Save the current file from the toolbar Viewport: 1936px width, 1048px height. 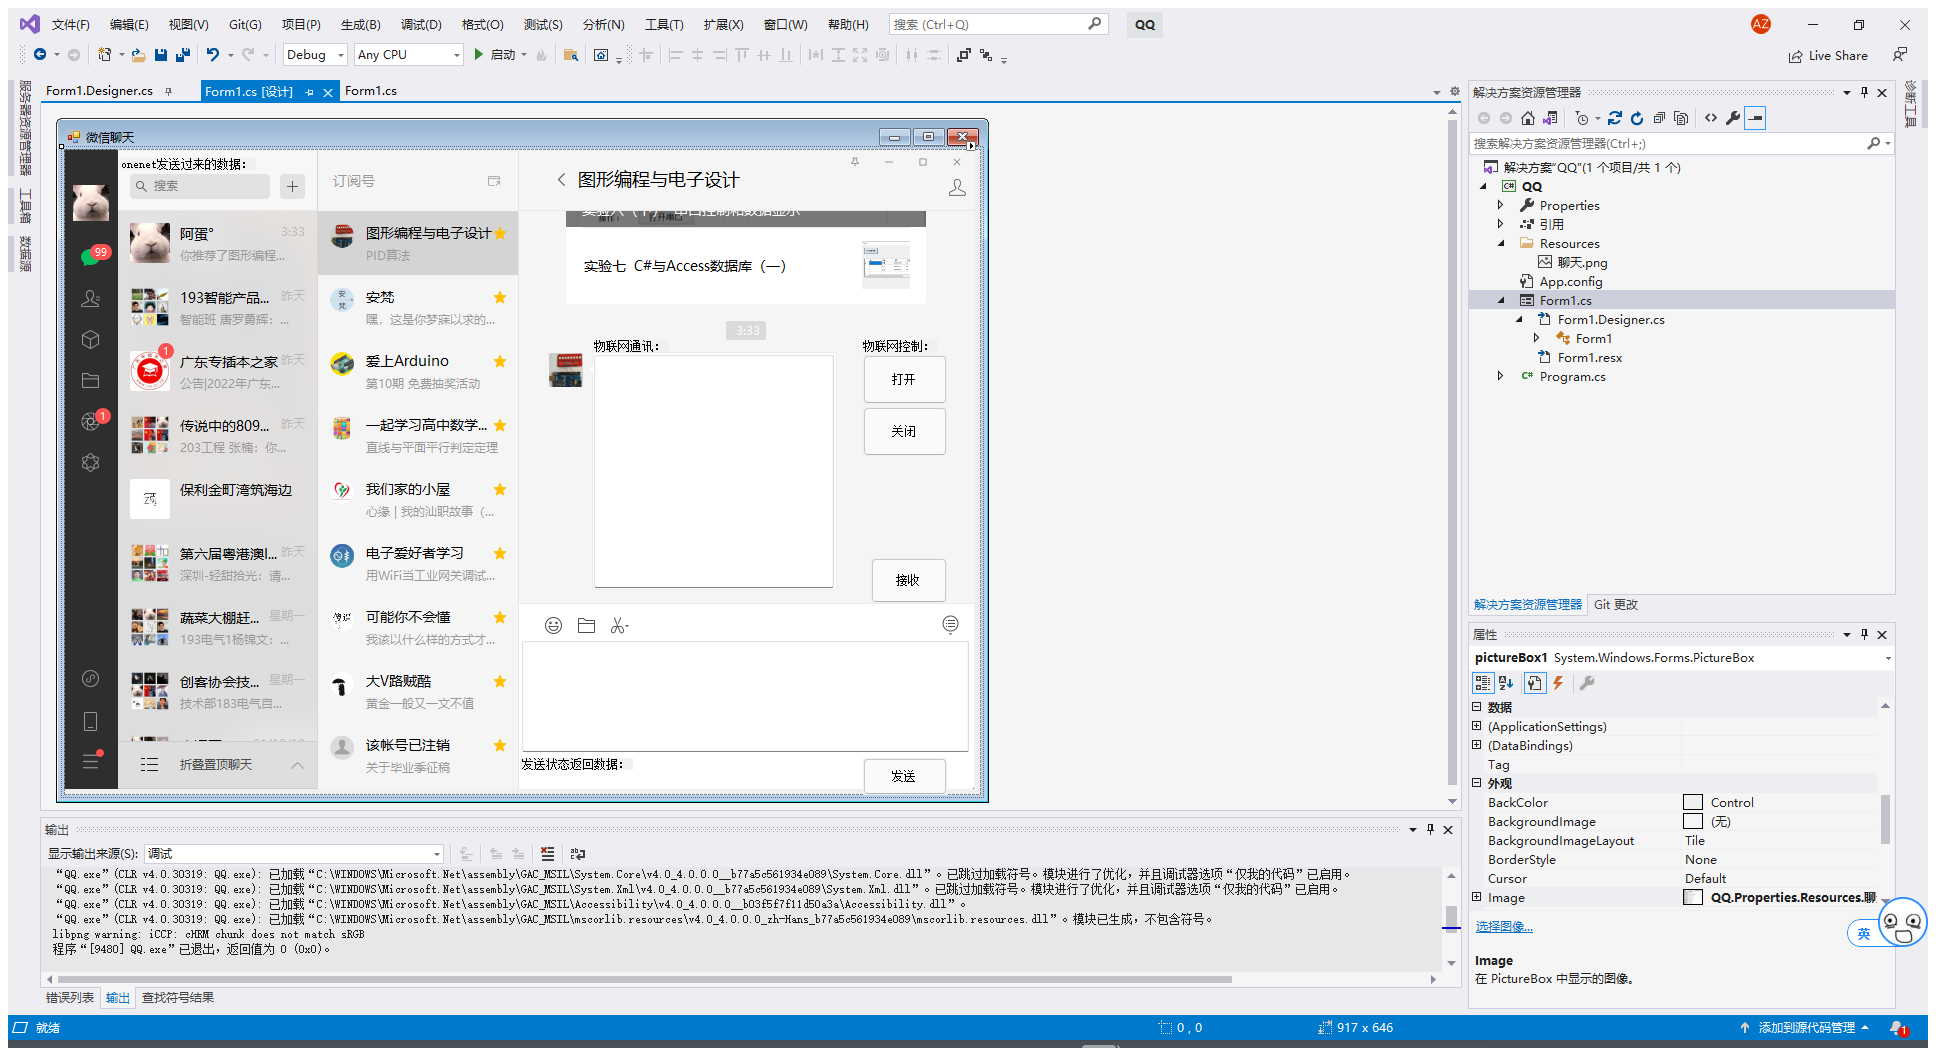click(x=161, y=55)
